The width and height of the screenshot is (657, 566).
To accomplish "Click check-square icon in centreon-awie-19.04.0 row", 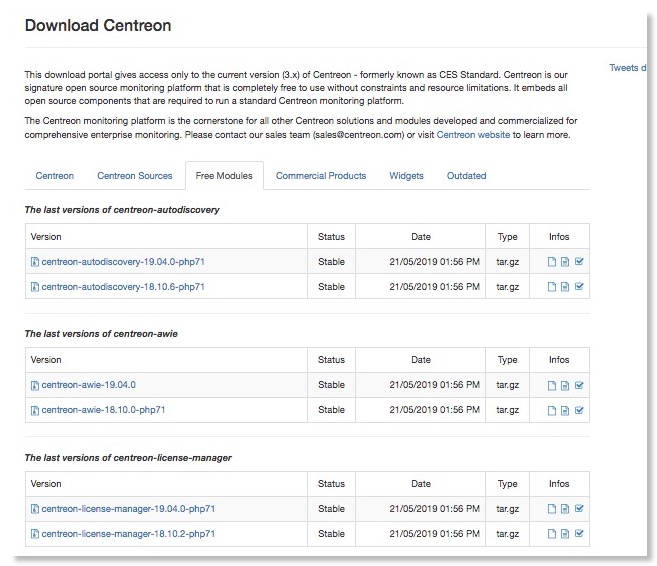I will tap(579, 385).
